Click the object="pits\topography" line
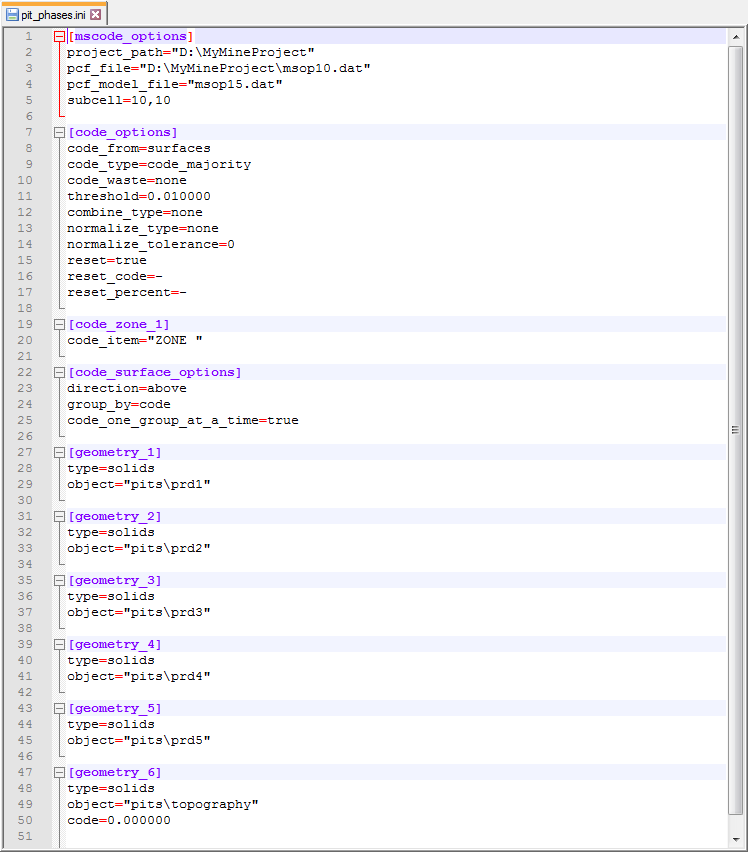 pyautogui.click(x=162, y=804)
